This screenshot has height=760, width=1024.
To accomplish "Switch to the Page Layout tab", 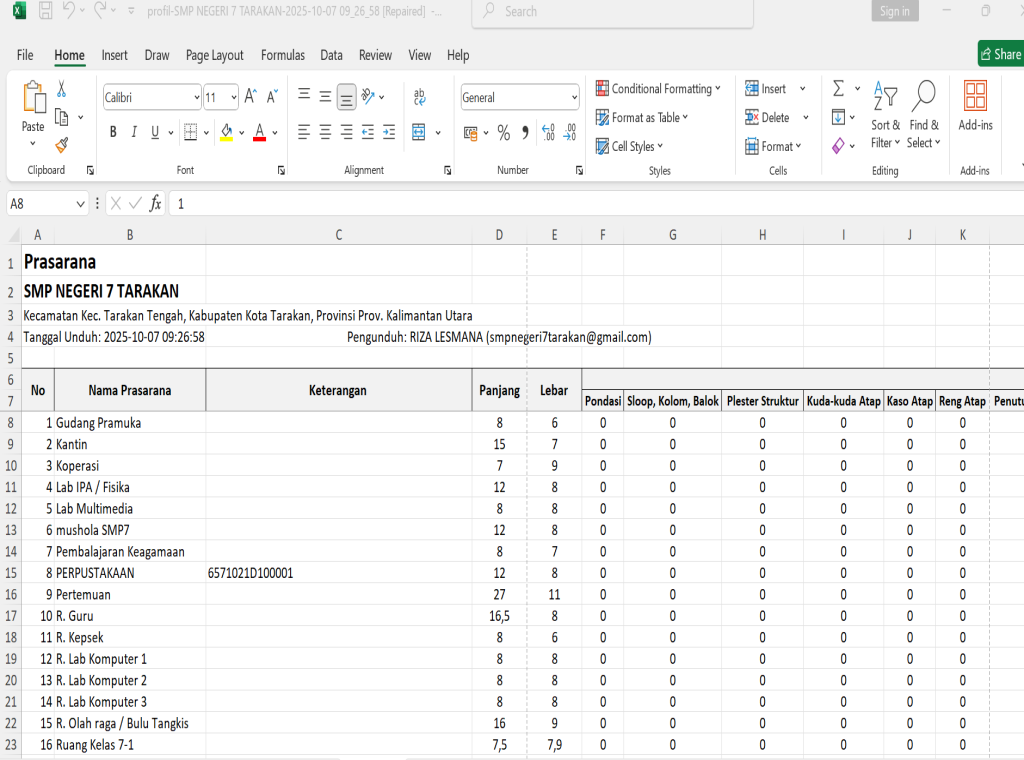I will pyautogui.click(x=214, y=55).
